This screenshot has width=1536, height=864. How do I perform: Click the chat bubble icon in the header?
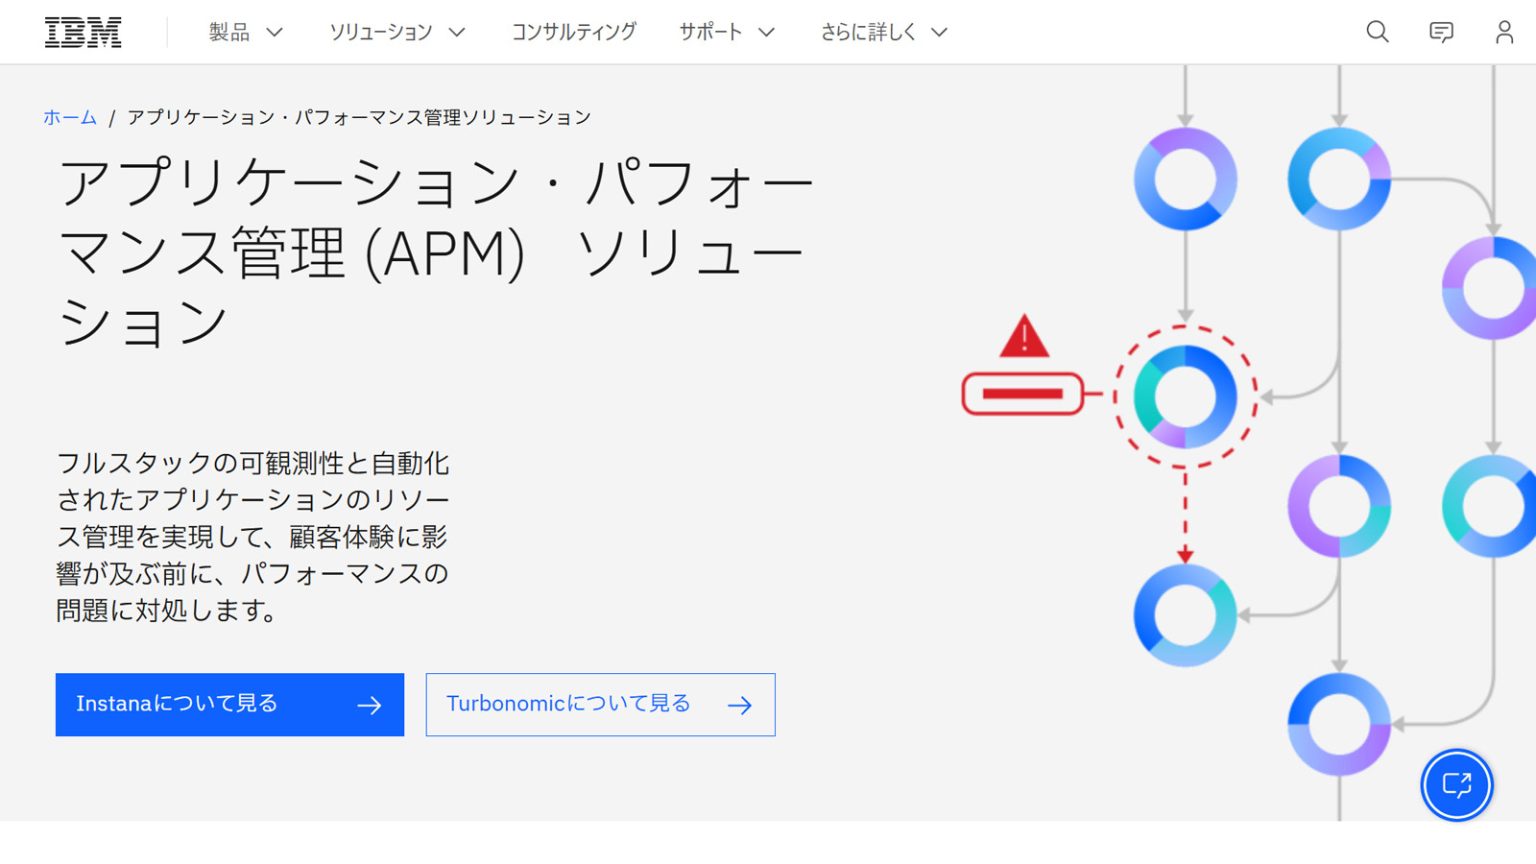[1440, 31]
